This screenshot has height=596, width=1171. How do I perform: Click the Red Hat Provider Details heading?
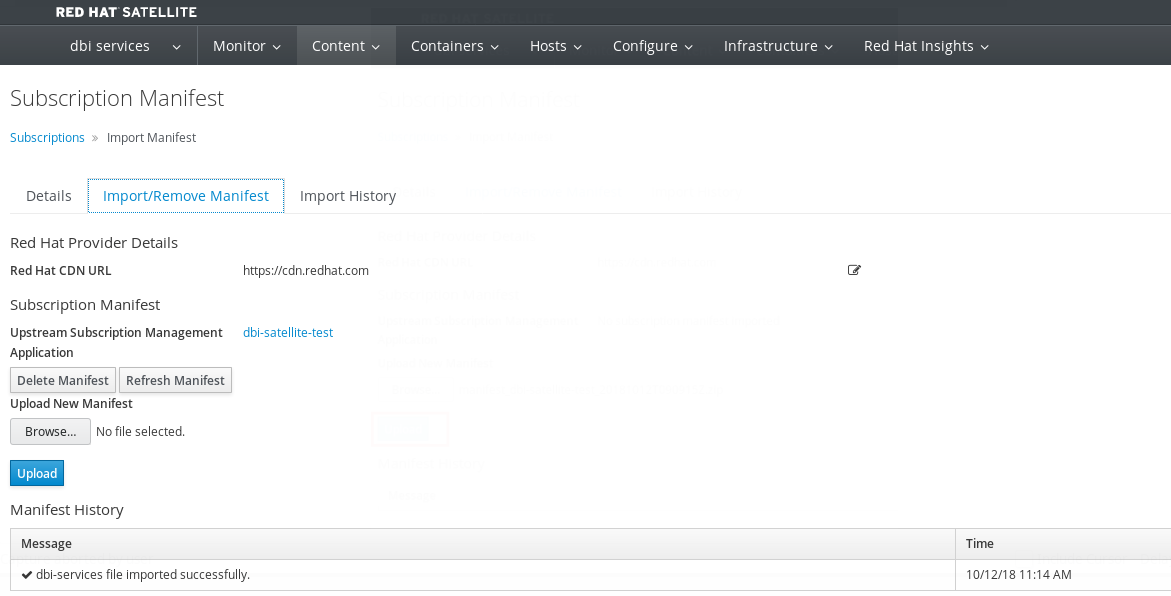click(x=94, y=243)
